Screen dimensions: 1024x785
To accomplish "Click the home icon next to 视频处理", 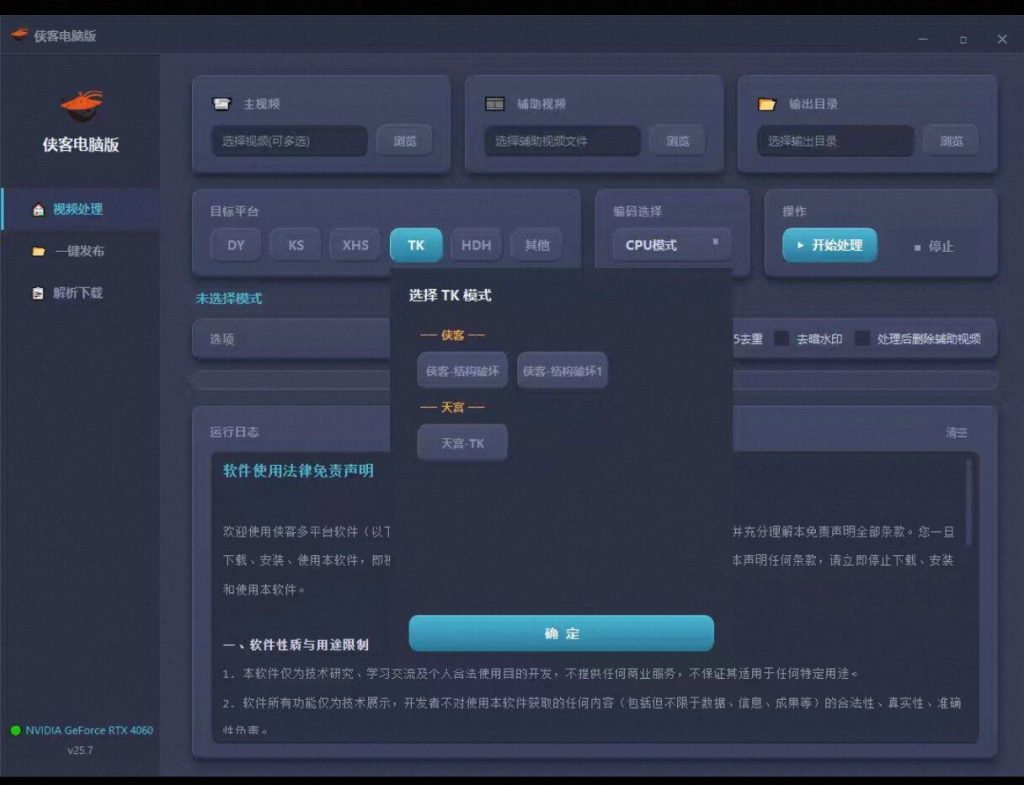I will coord(39,210).
